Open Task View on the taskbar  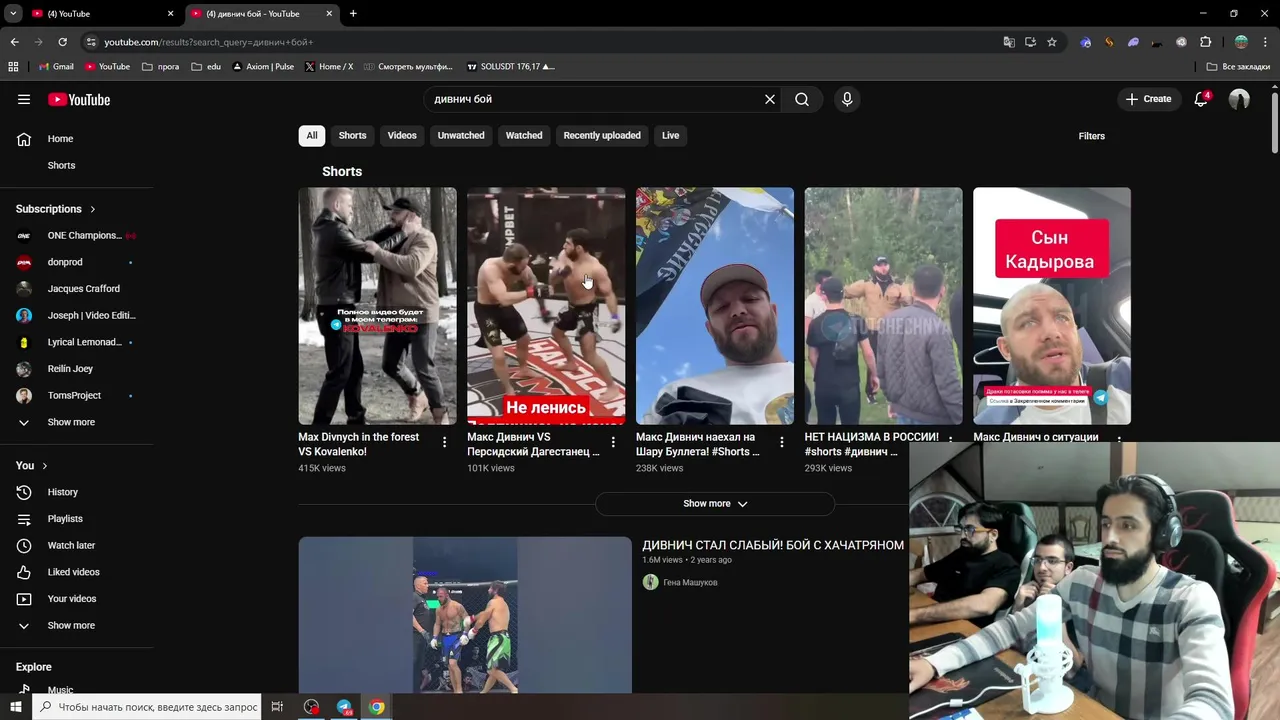tap(277, 707)
